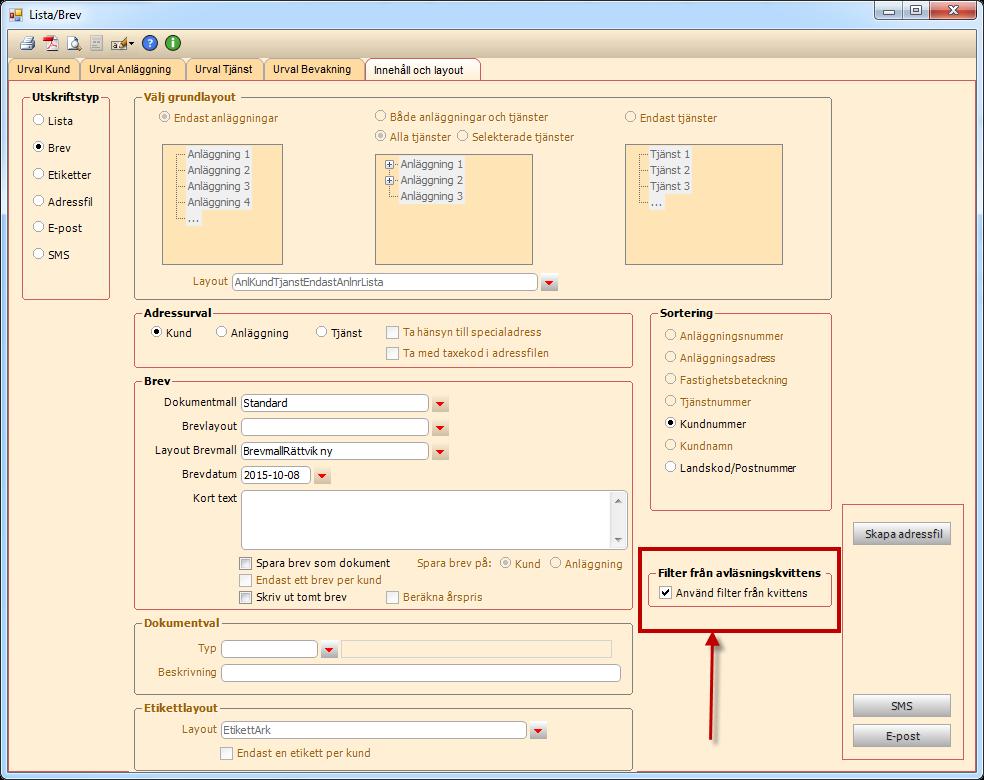Uncheck Använd filter från kvittens
This screenshot has width=984, height=780.
point(666,592)
